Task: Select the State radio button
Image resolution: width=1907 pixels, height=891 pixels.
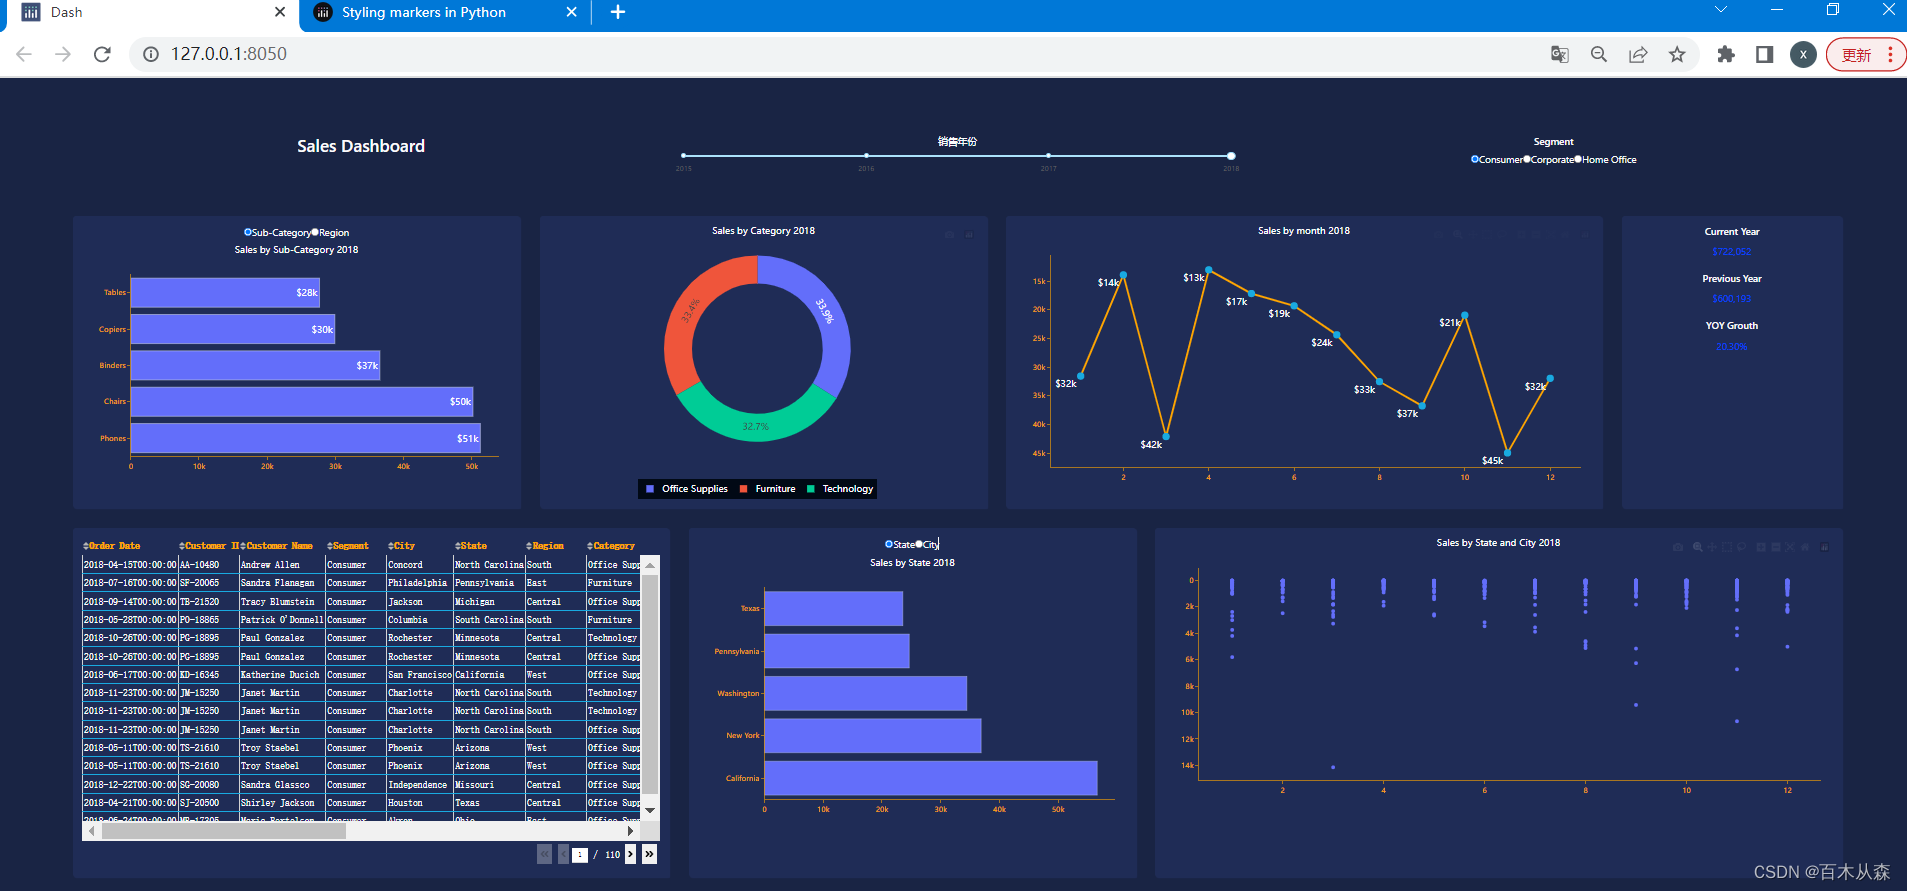Action: click(x=889, y=544)
